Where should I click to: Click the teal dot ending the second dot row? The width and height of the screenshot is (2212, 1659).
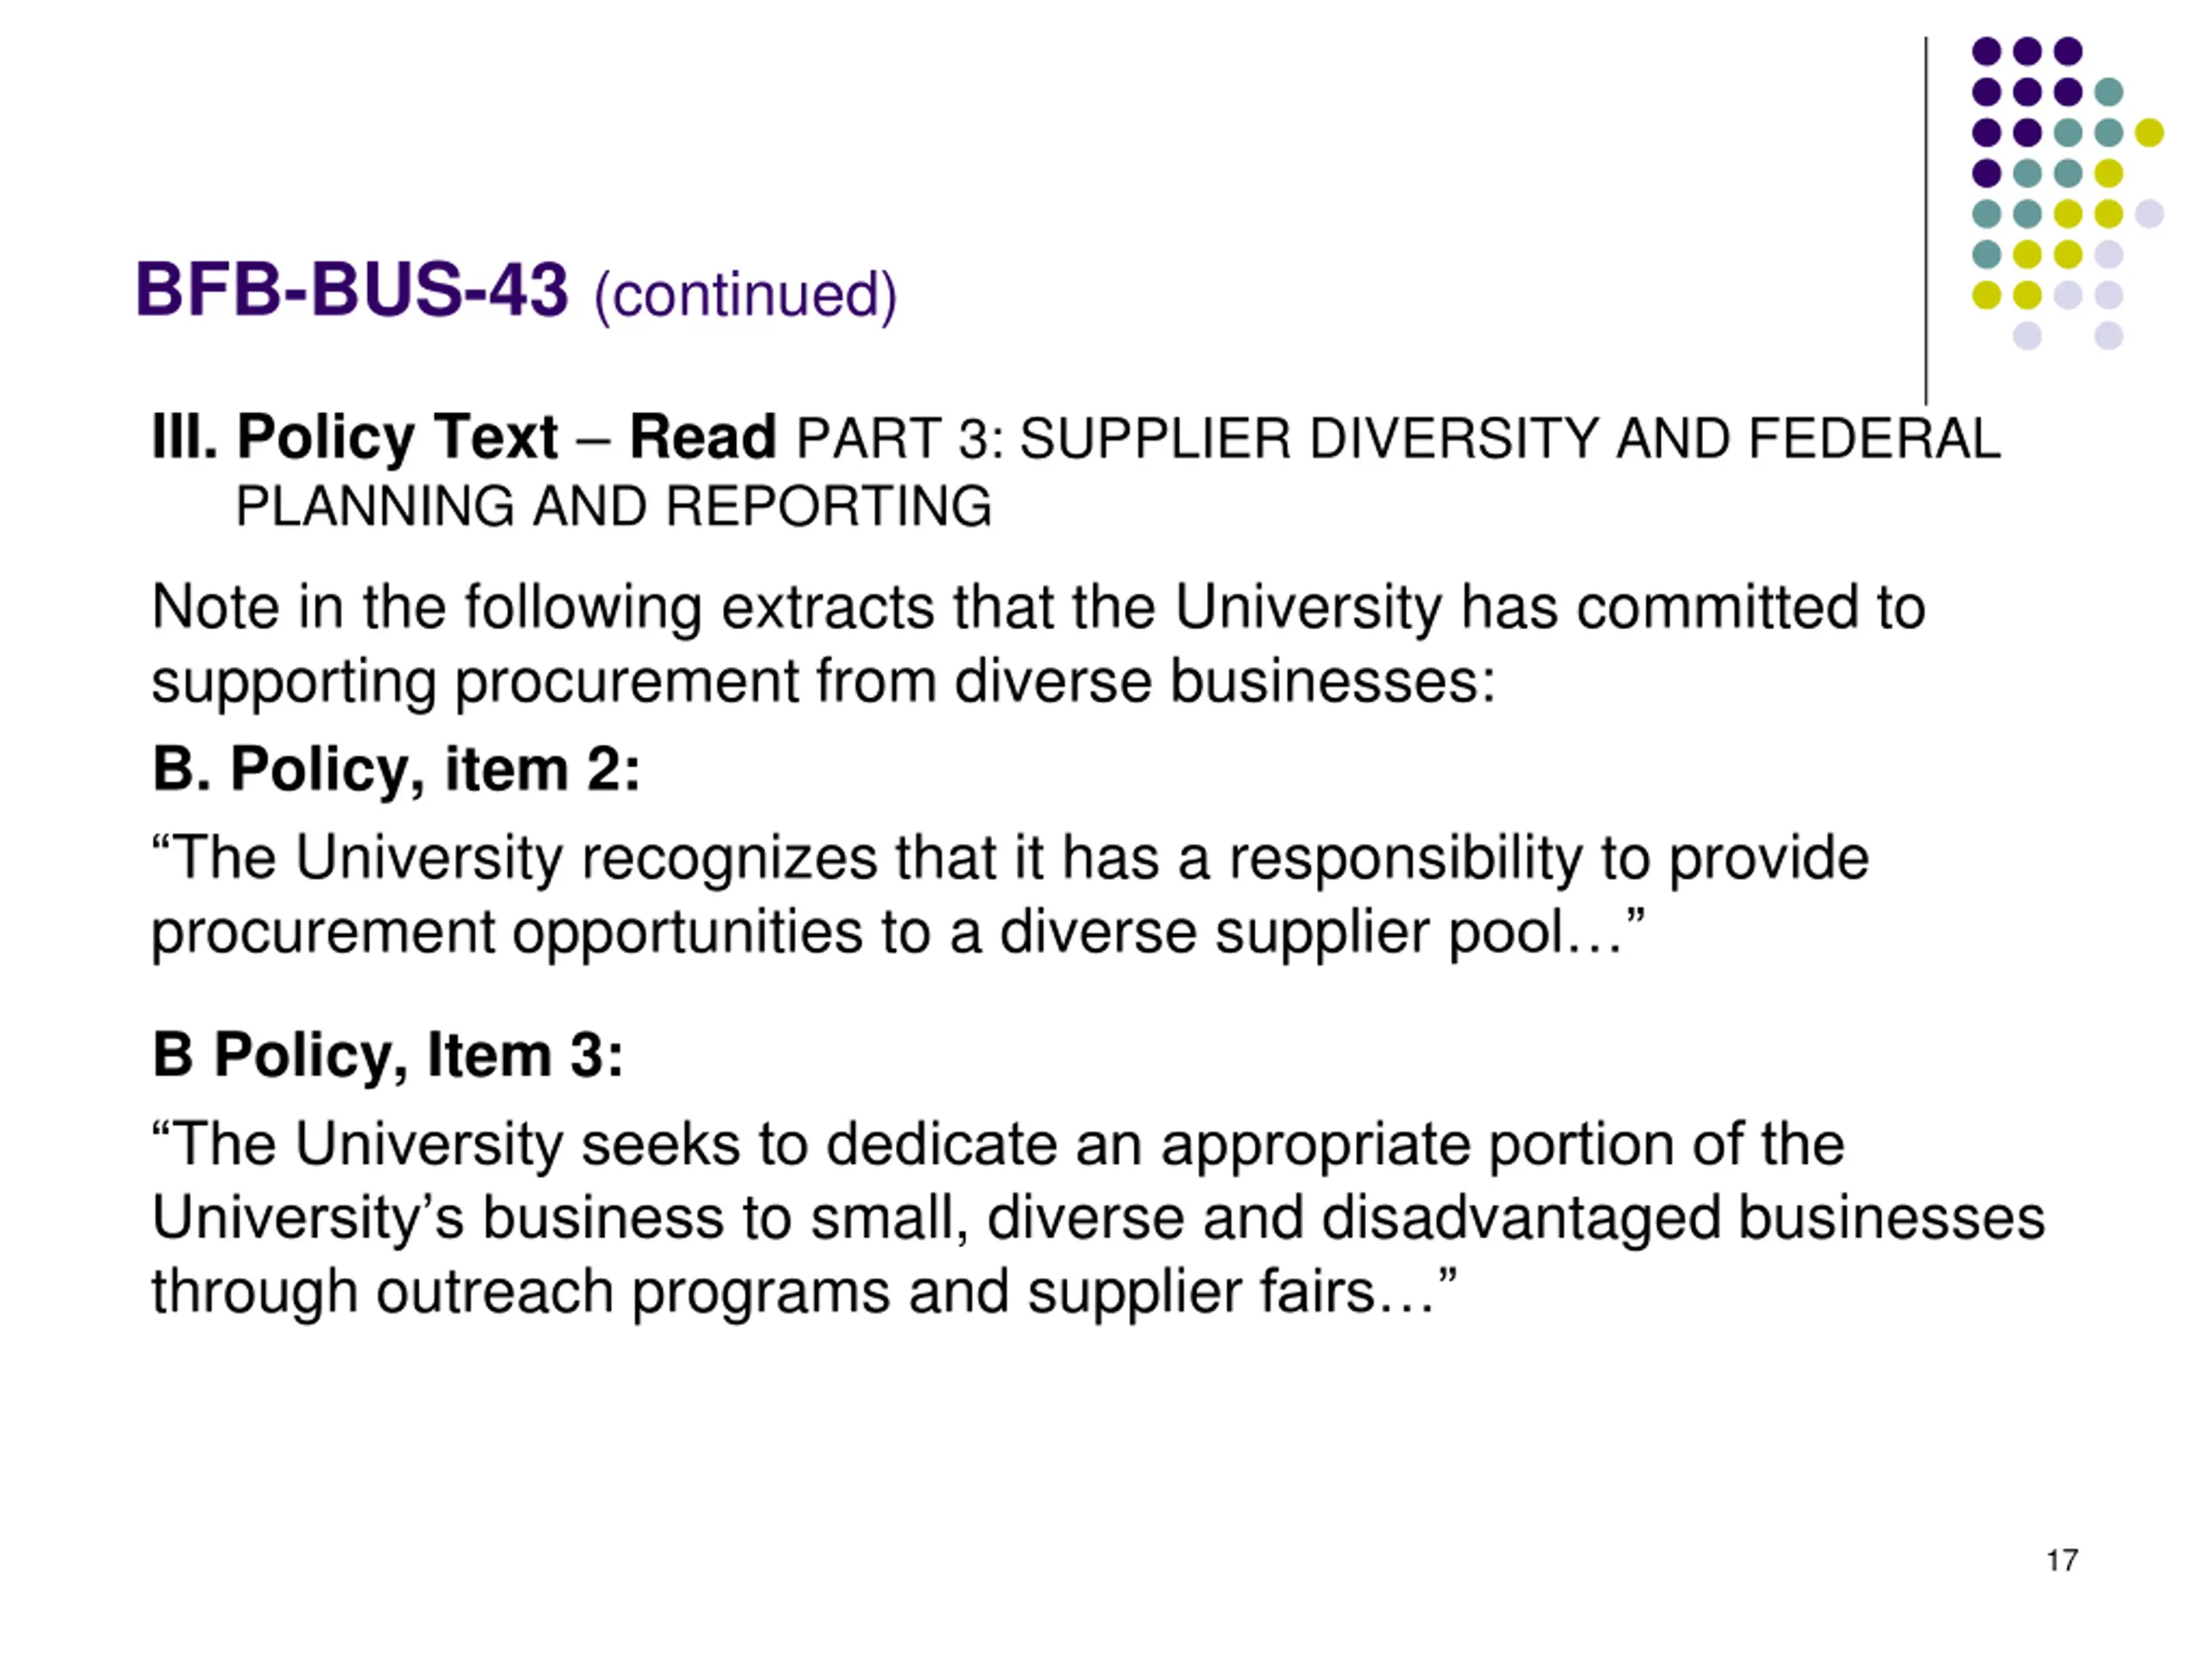[2108, 92]
